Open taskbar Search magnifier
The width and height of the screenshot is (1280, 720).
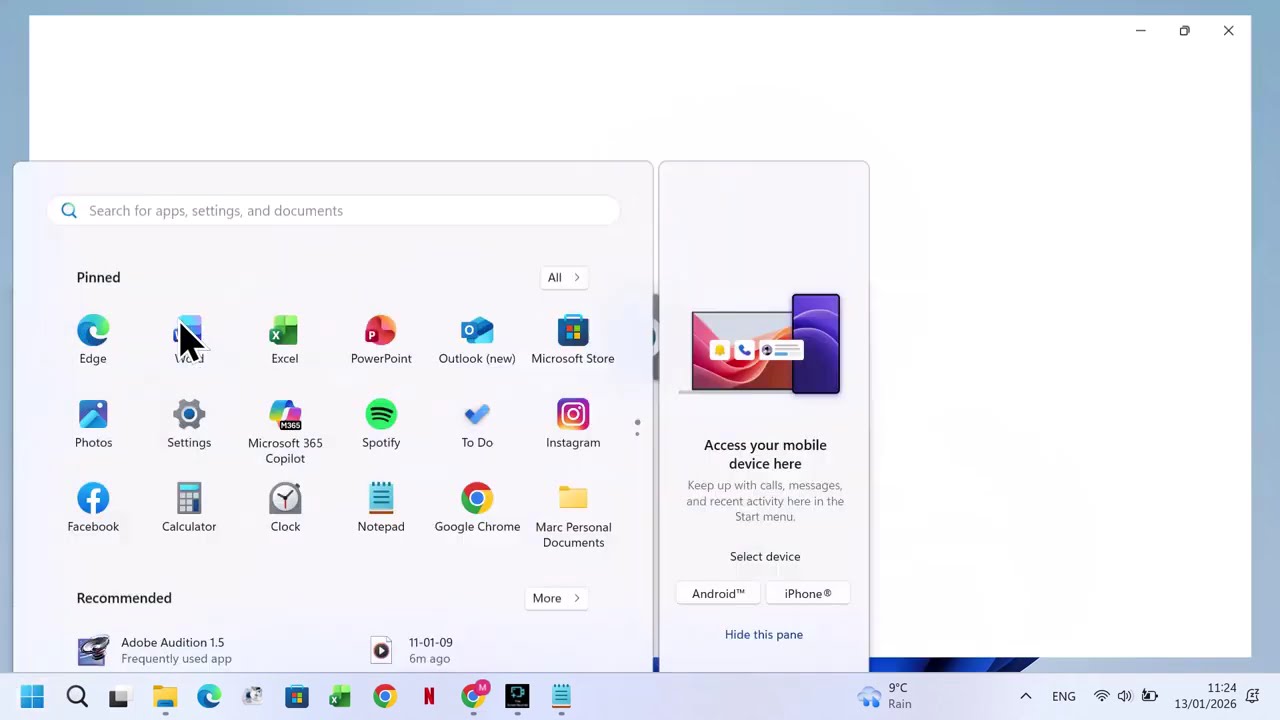click(77, 696)
